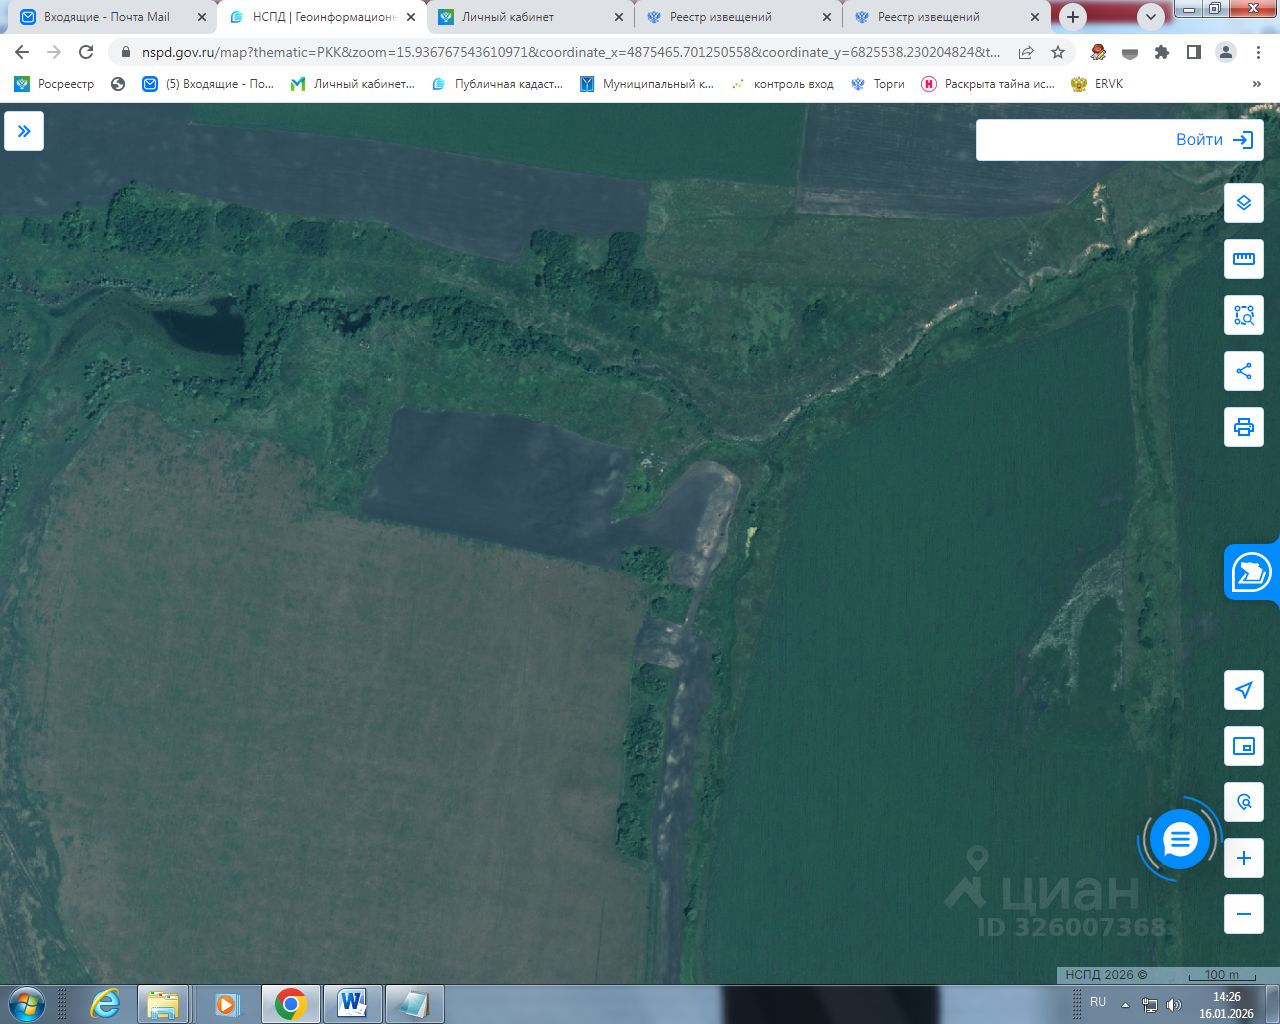Viewport: 1280px width, 1024px height.
Task: Change the RU input language
Action: (x=1098, y=1002)
